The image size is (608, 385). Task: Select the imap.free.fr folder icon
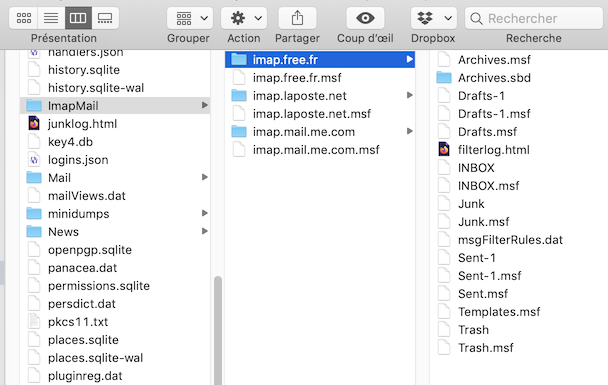(239, 59)
